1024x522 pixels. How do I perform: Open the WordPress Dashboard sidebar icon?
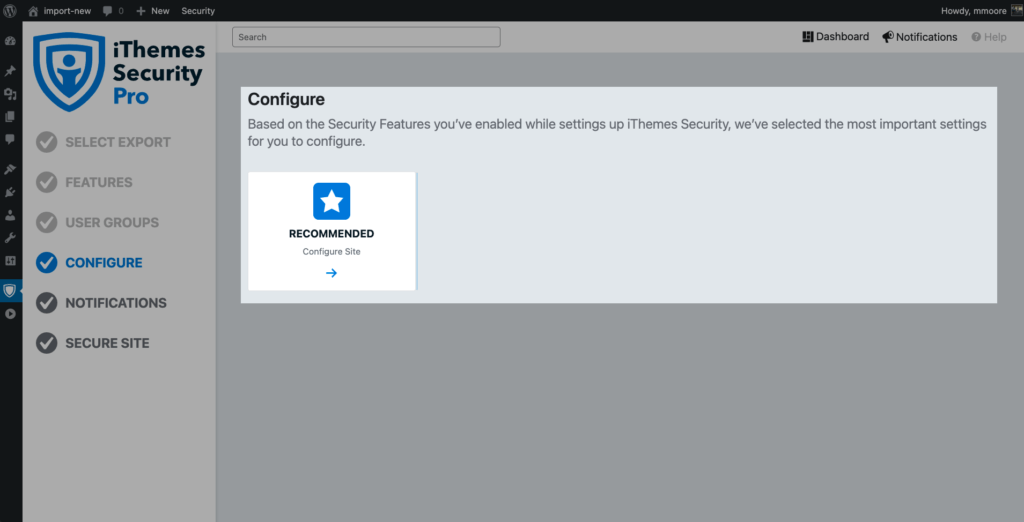pos(10,41)
